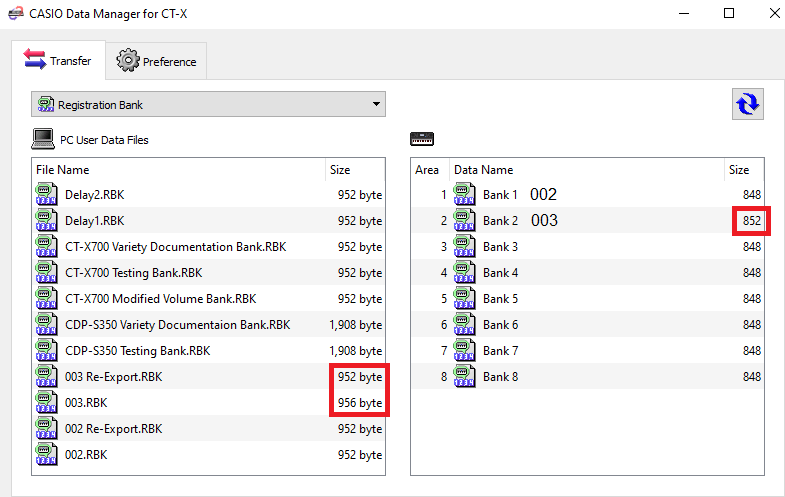Click the Bank 5 icon
785x497 pixels.
(464, 298)
